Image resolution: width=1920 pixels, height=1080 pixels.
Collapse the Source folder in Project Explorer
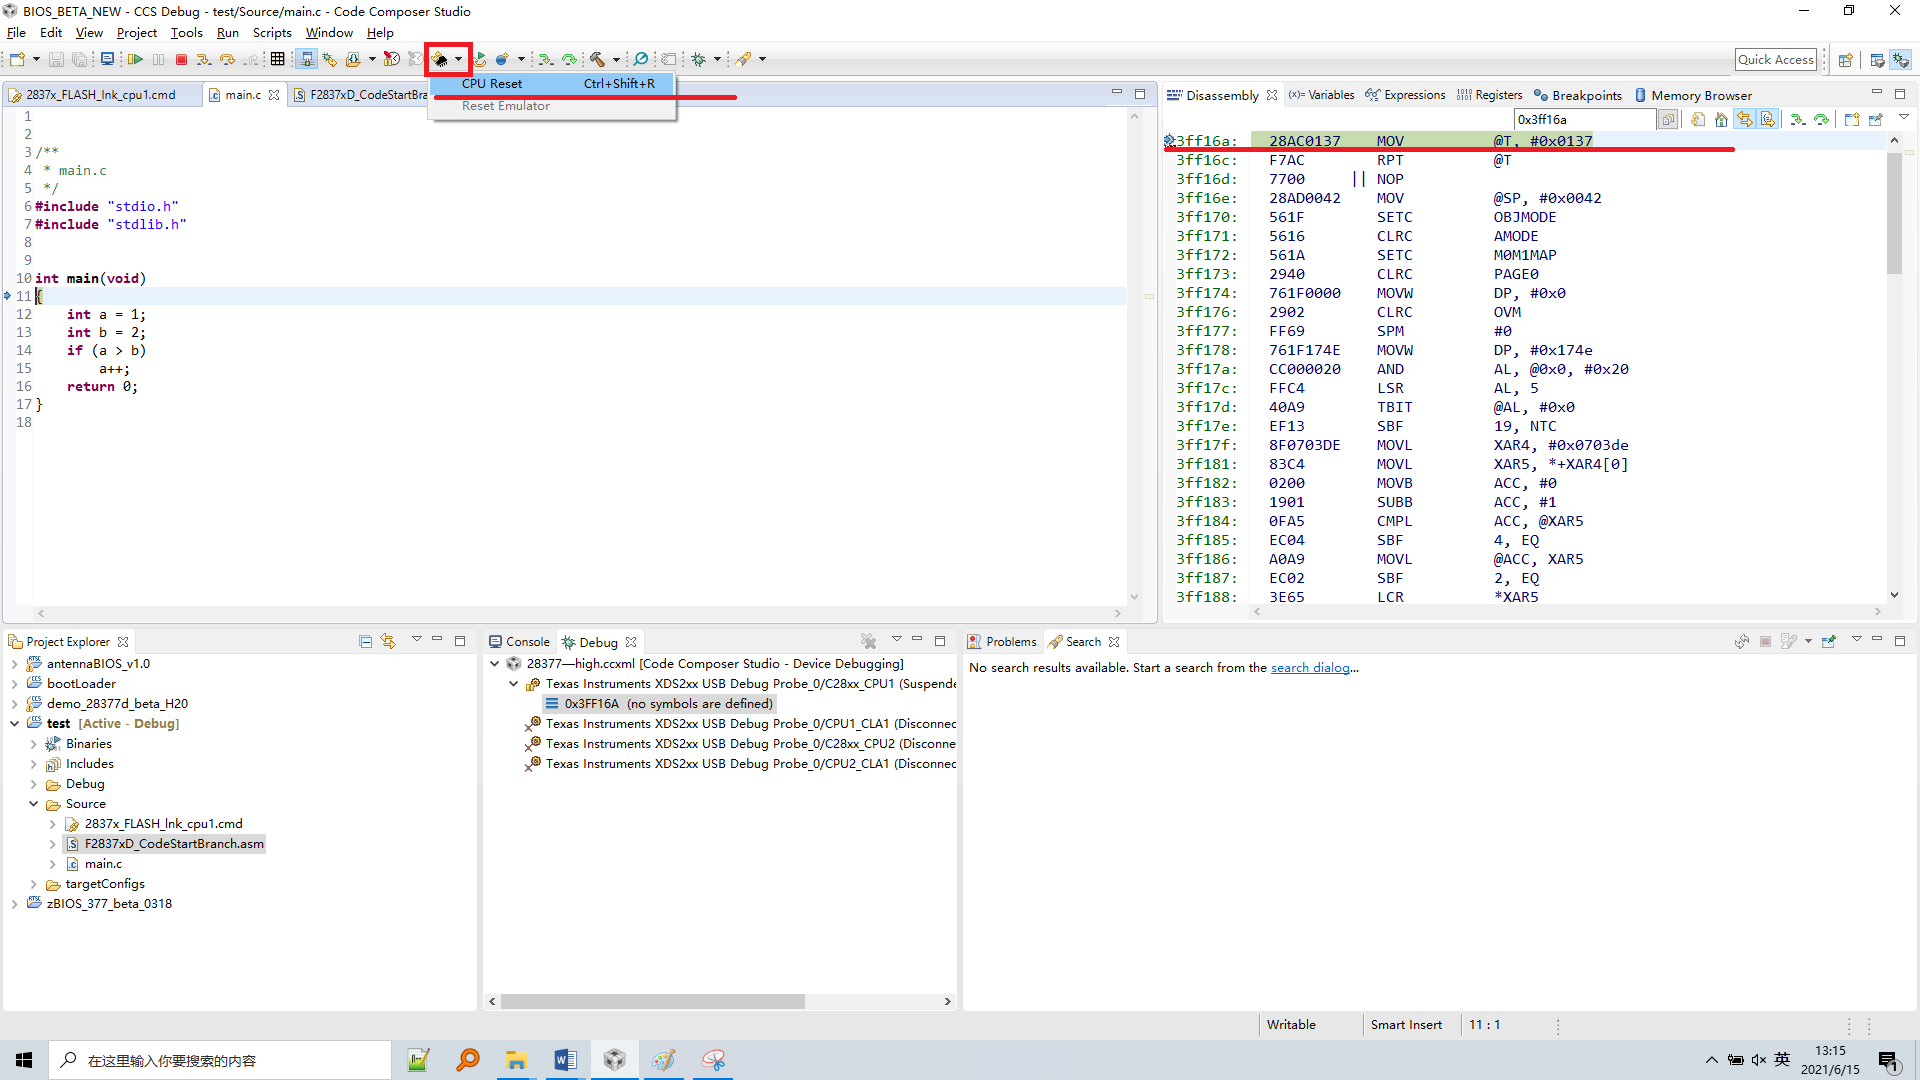pyautogui.click(x=33, y=804)
